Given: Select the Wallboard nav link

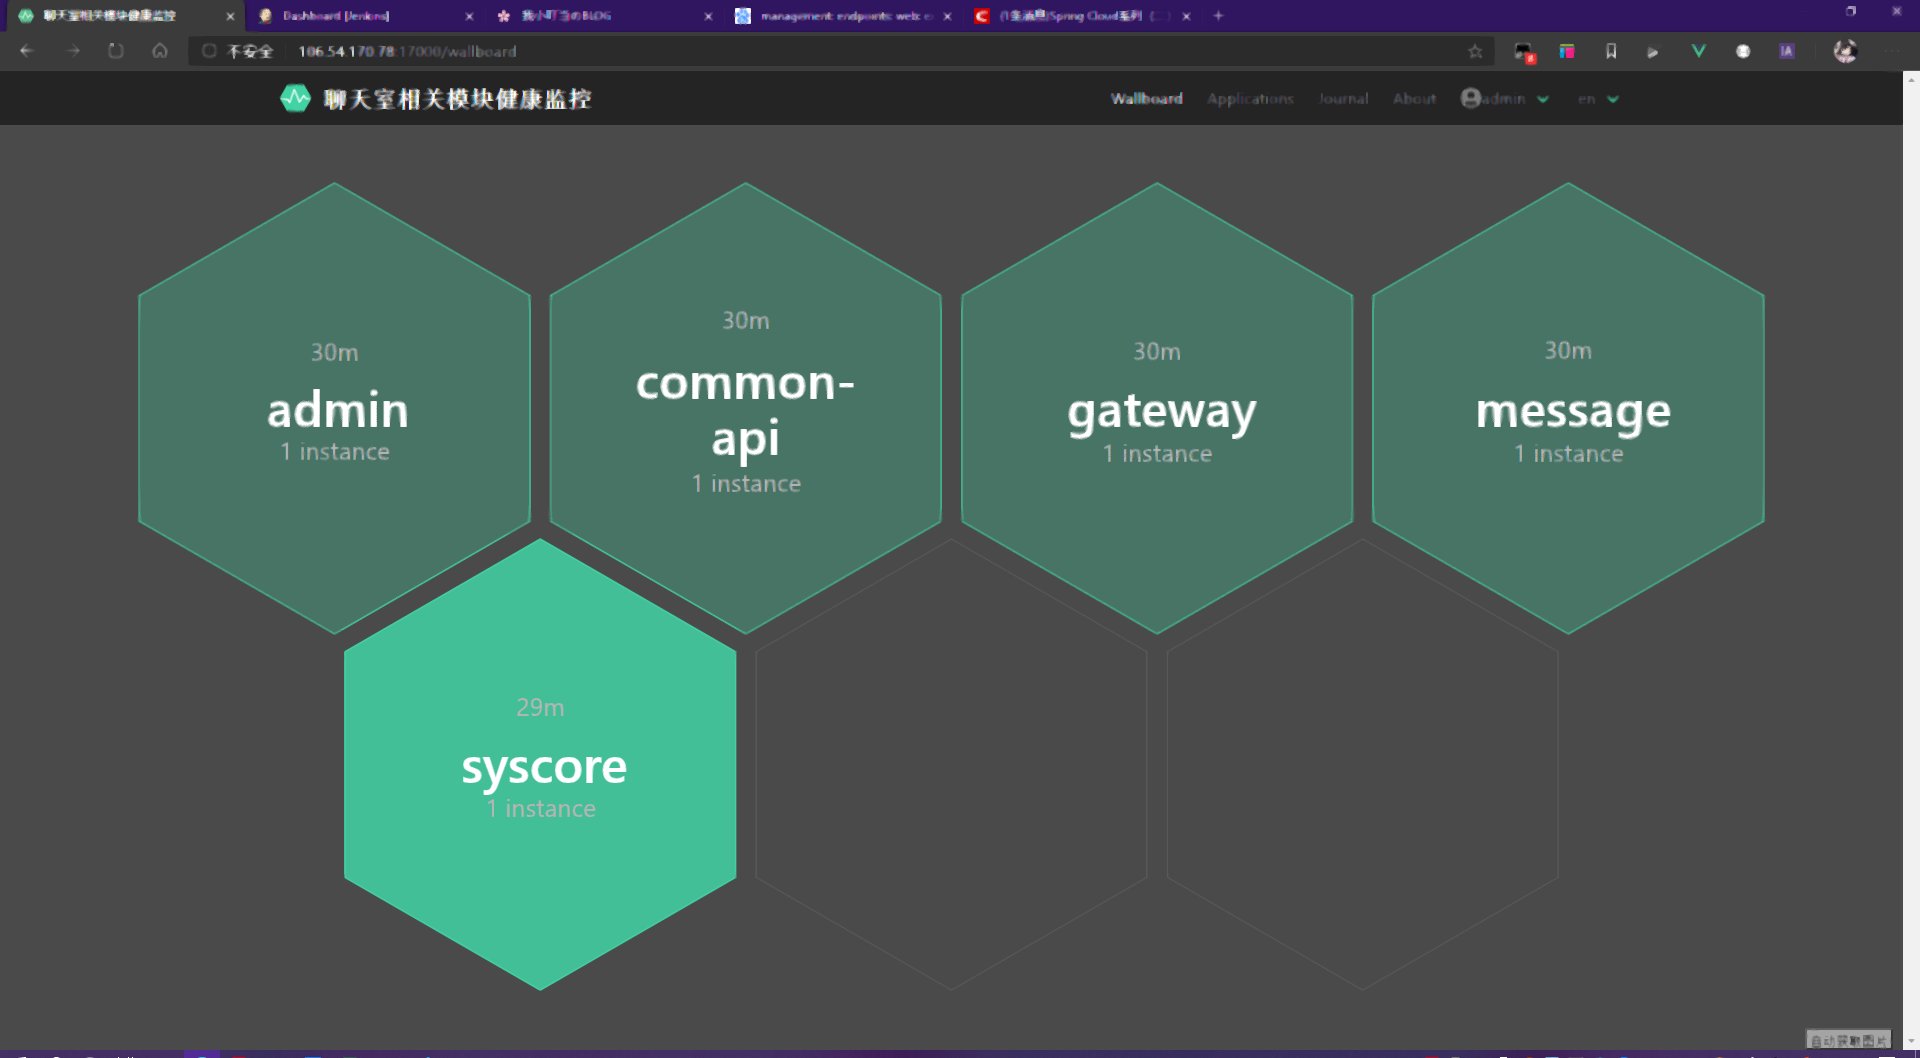Looking at the screenshot, I should pos(1146,98).
